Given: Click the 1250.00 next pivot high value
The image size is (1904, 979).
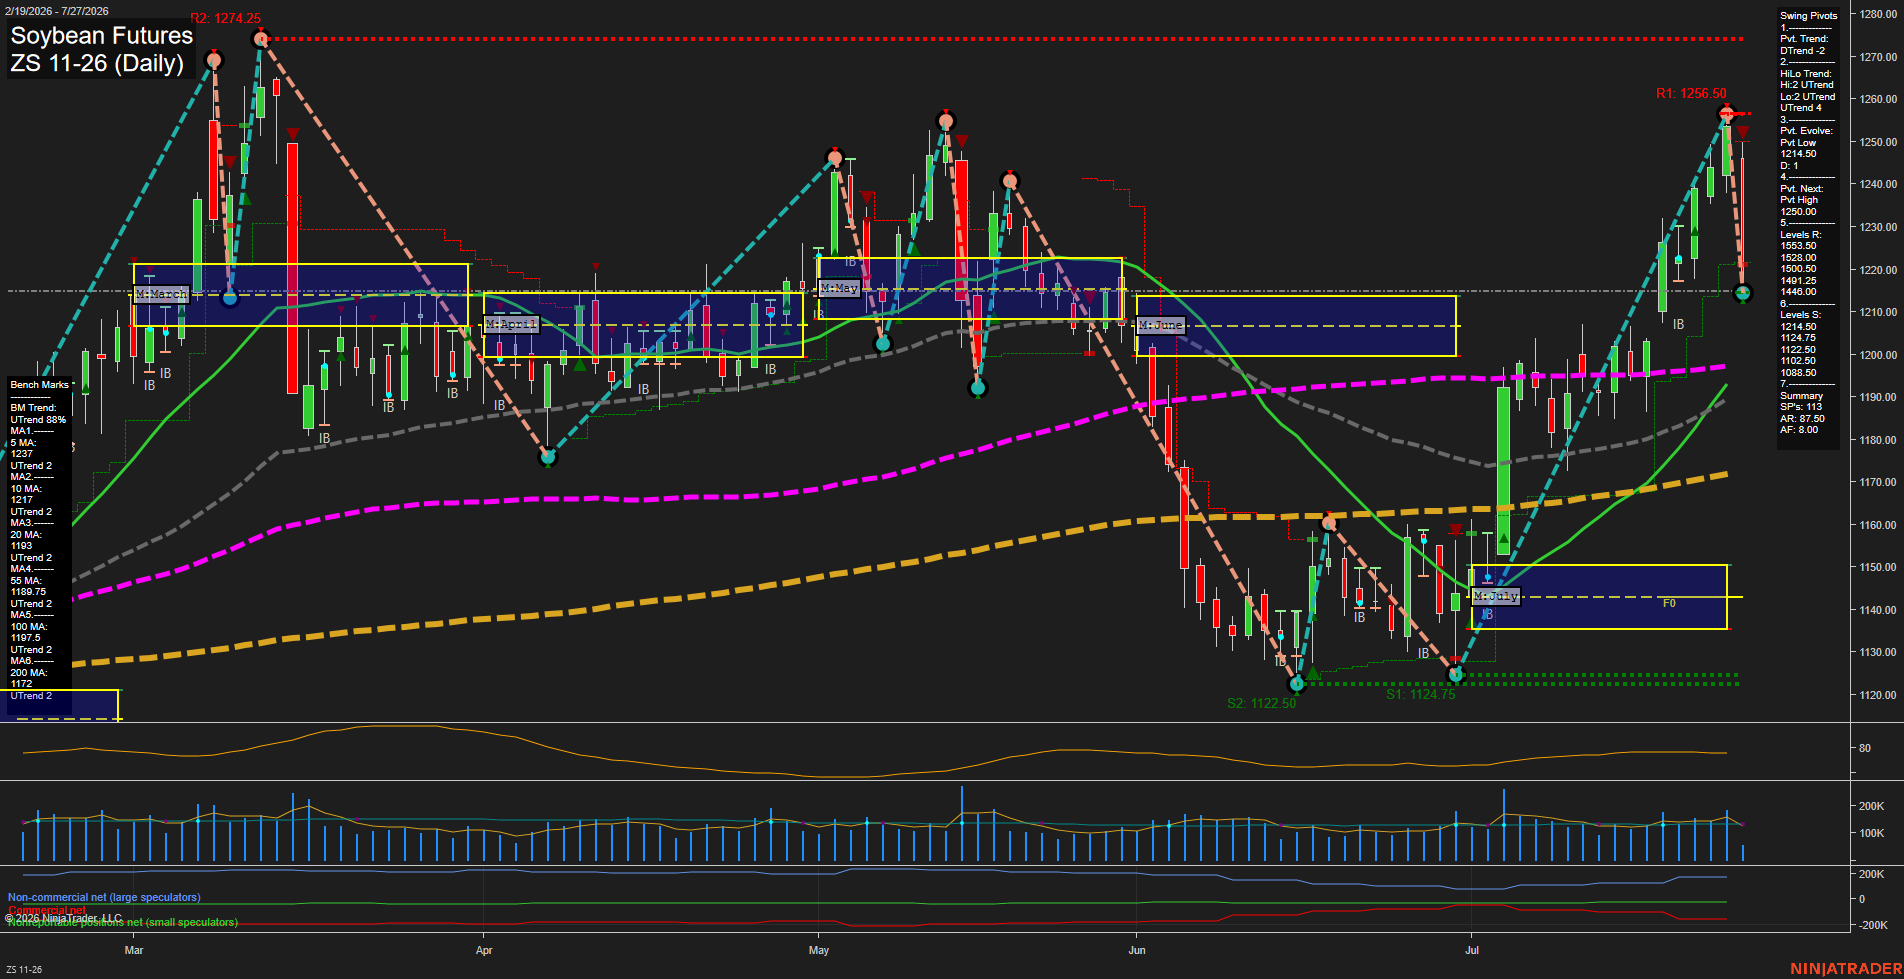Looking at the screenshot, I should pos(1798,212).
